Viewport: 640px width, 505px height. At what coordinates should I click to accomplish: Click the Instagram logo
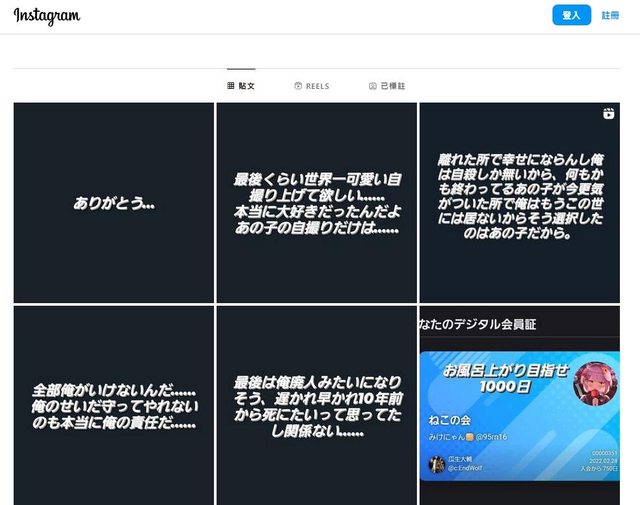[x=47, y=16]
